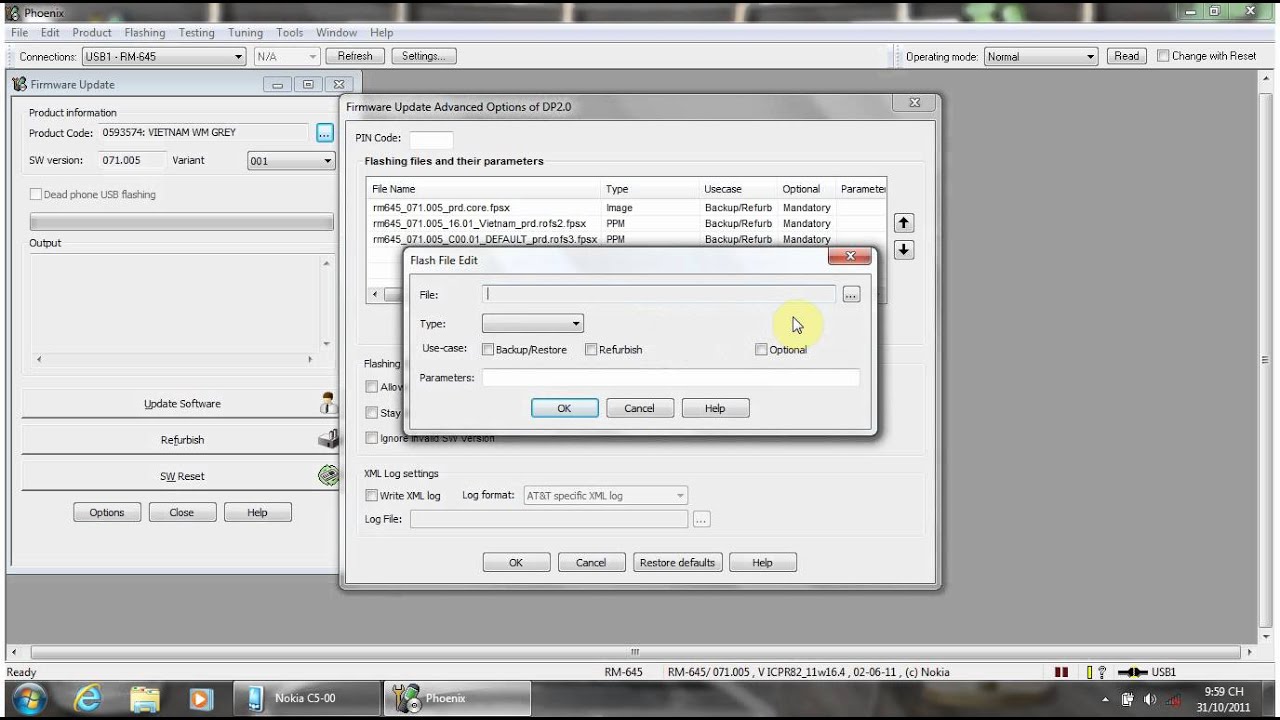Mark flash file as Optional

click(x=761, y=349)
